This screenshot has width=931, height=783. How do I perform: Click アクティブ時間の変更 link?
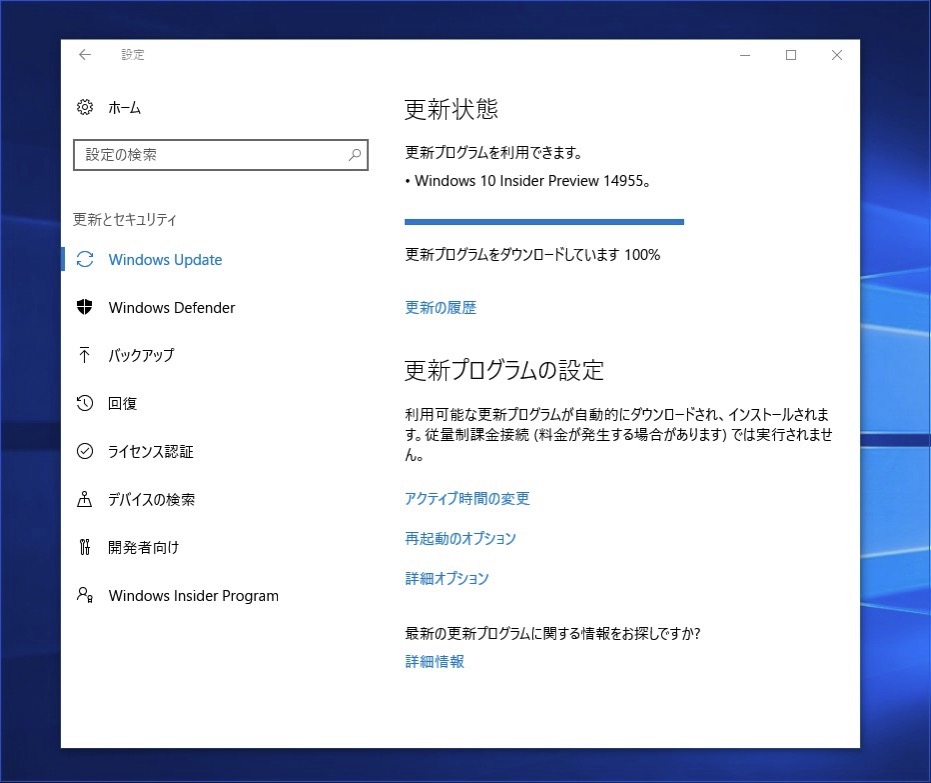click(x=467, y=498)
